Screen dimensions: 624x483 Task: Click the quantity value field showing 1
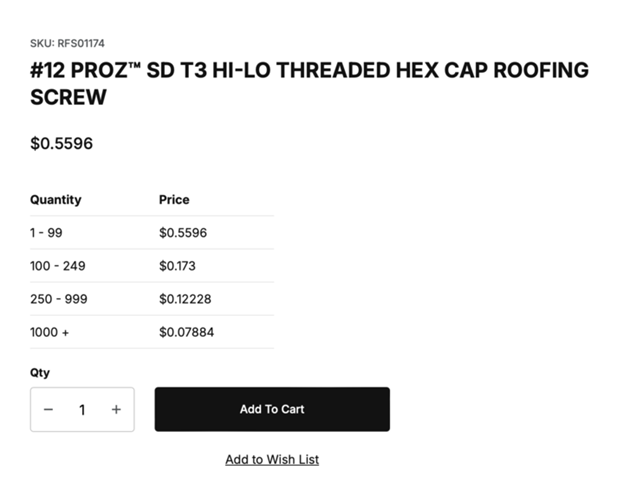pos(82,409)
